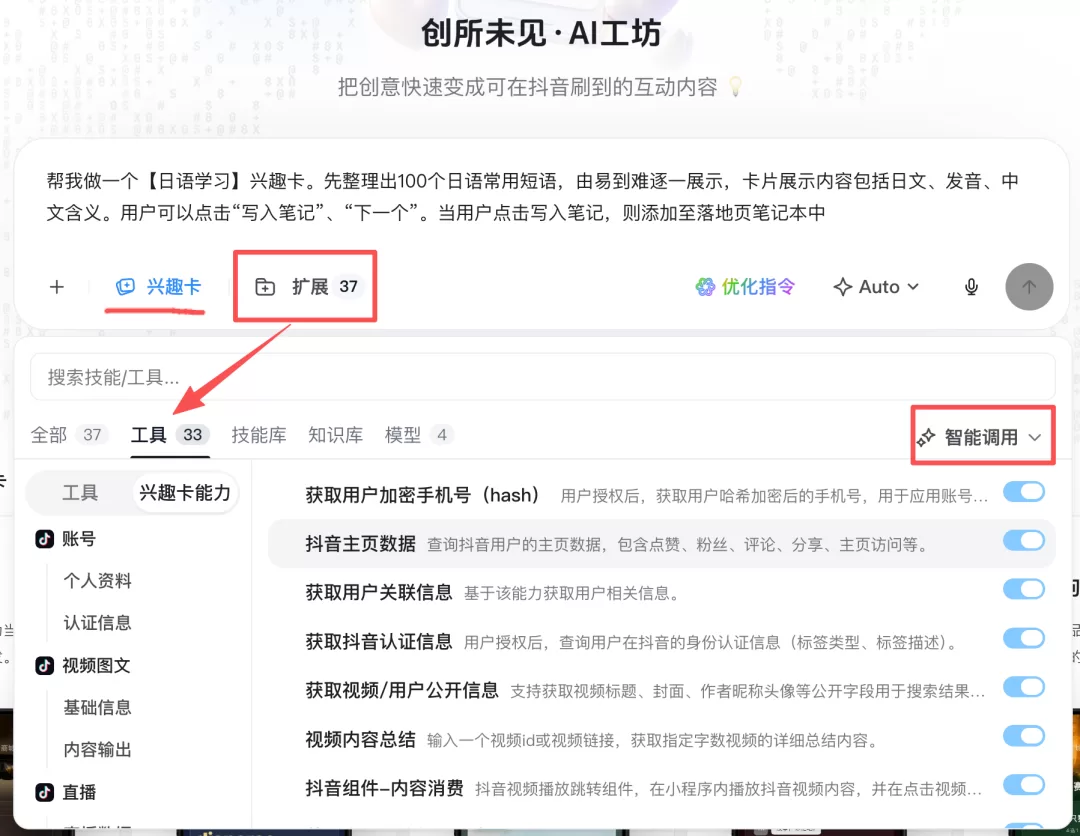Screen dimensions: 1080x836
Task: Open 认证信息 under 账号
Action: pos(97,623)
